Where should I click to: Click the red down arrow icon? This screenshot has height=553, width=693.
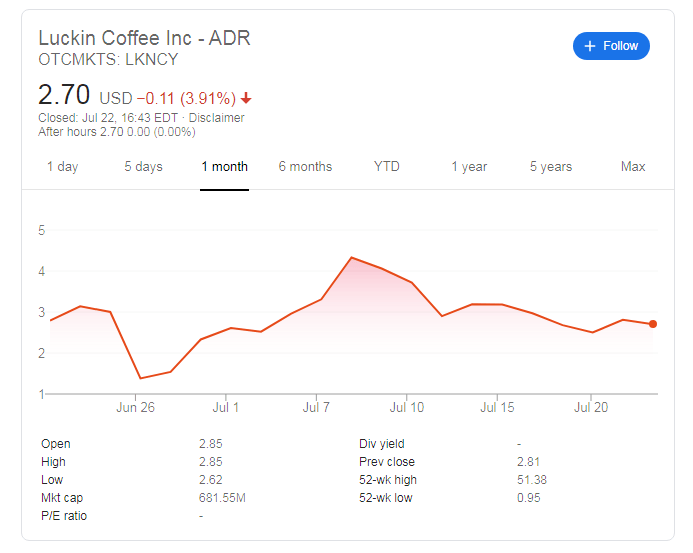pos(246,98)
